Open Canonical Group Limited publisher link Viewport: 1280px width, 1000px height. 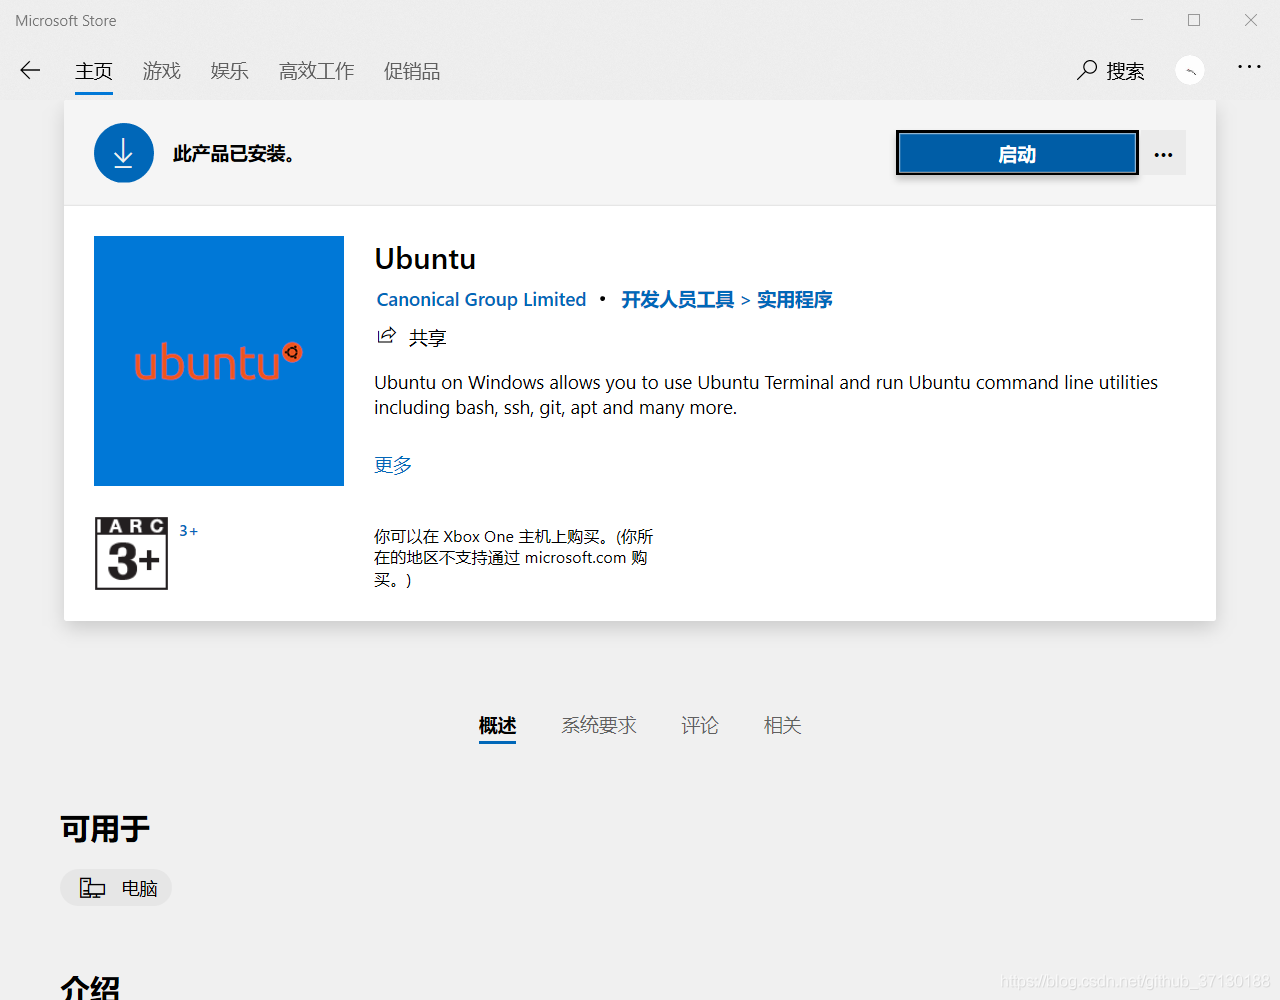[x=481, y=299]
